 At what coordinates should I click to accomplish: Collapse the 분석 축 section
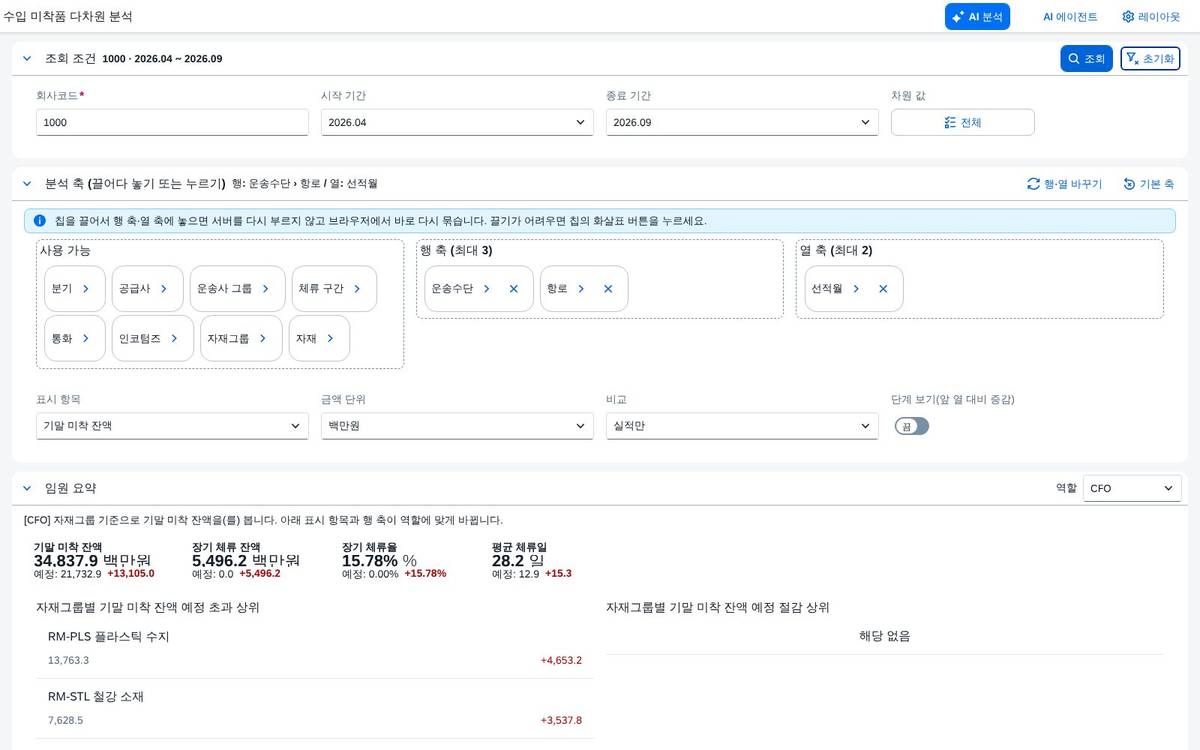click(x=27, y=184)
